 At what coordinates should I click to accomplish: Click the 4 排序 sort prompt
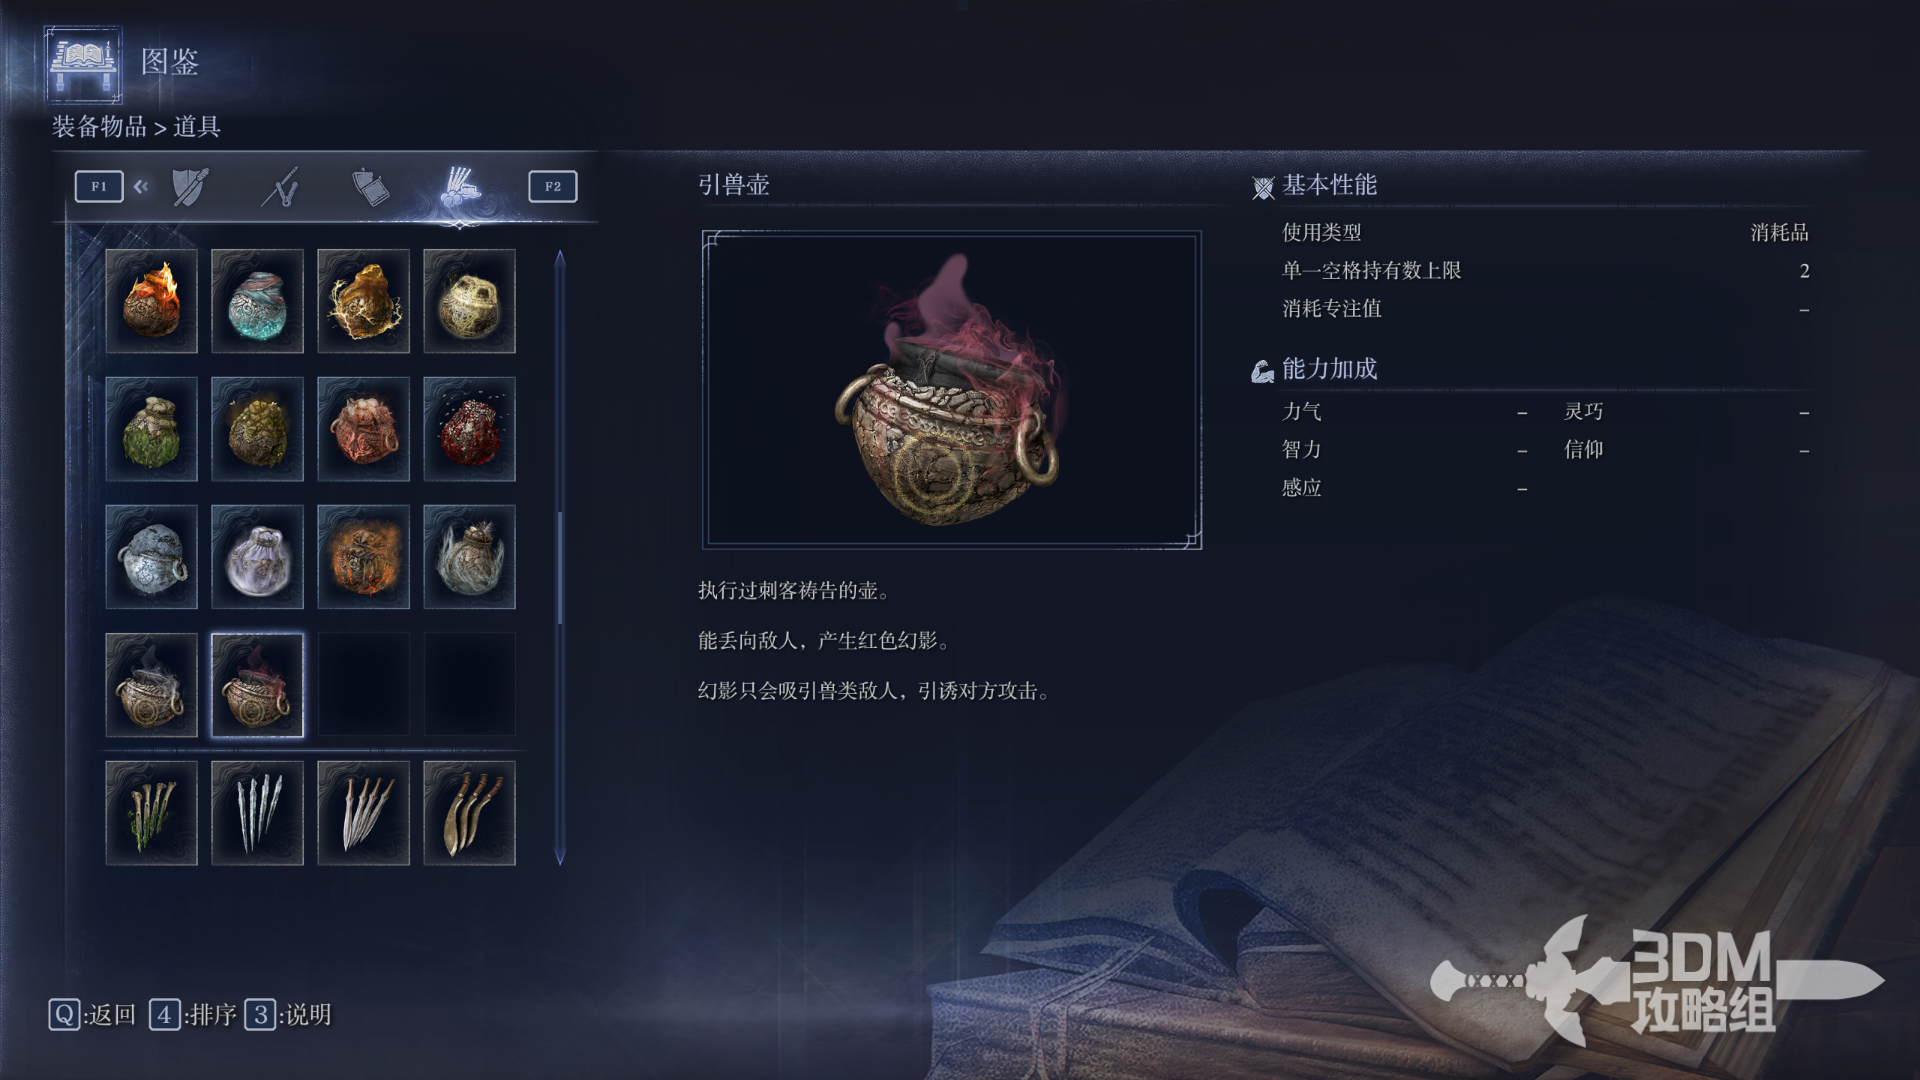tap(193, 1015)
